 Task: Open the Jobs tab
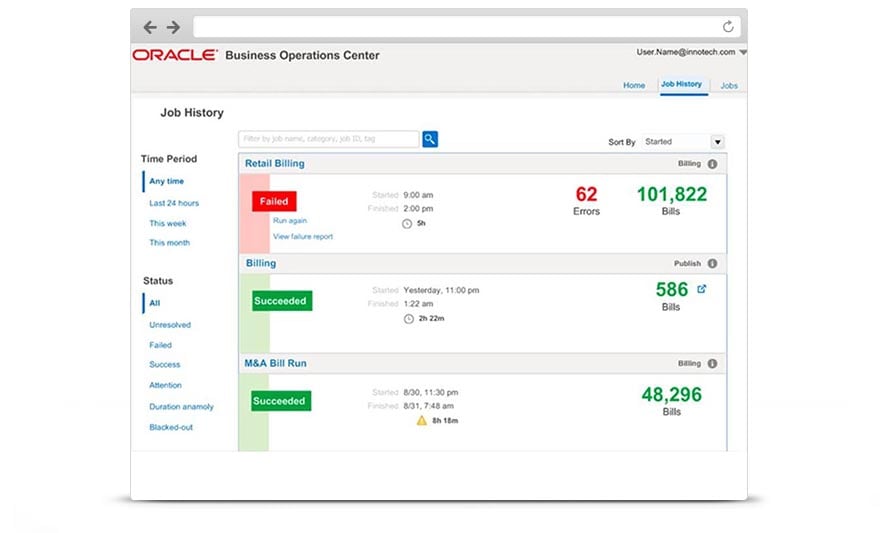click(729, 86)
